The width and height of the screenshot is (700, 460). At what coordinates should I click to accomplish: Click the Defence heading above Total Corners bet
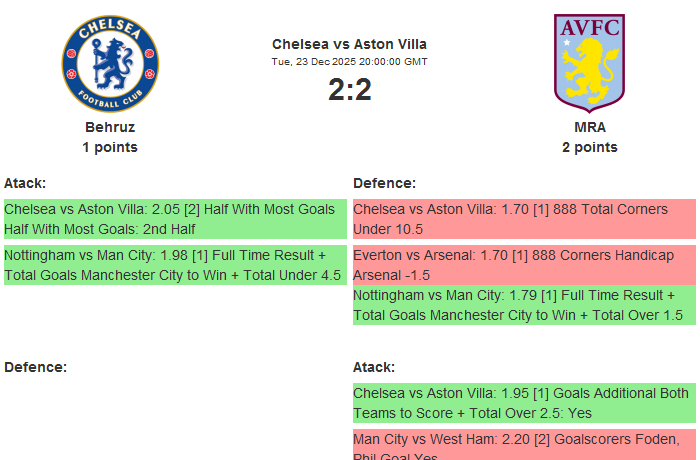point(384,183)
